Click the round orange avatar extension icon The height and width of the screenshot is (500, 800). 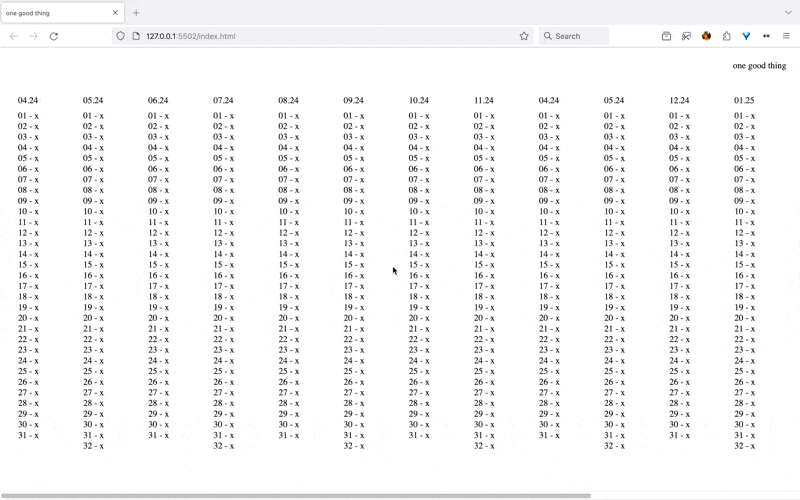(706, 36)
